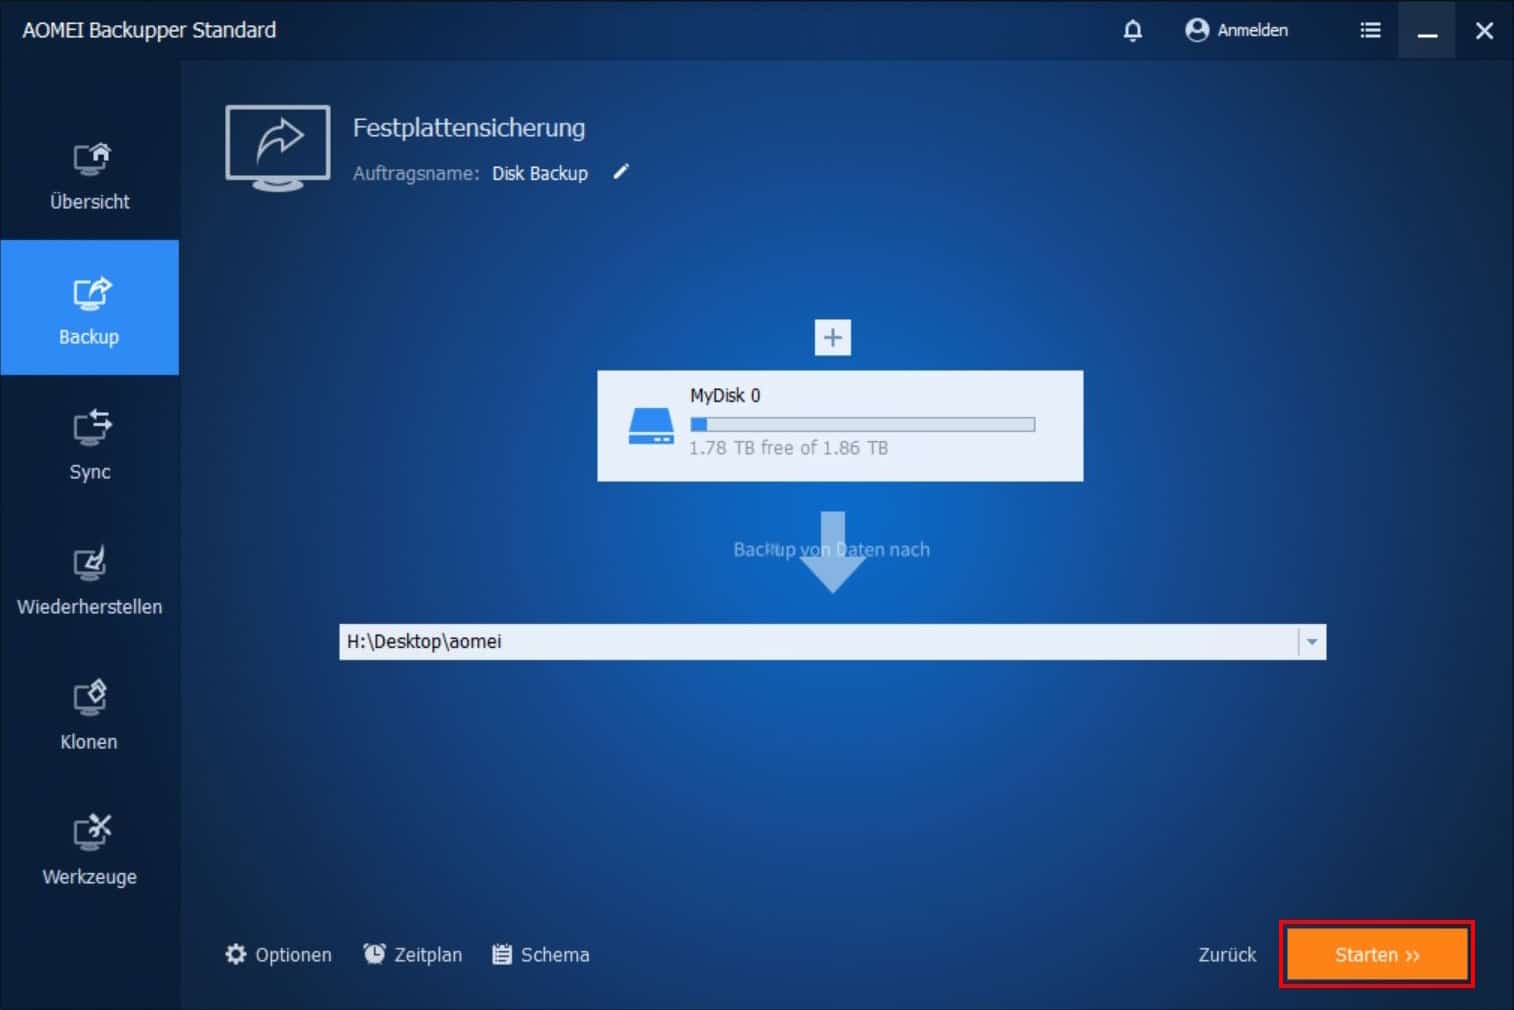Open the Zeitplan schedule settings
The image size is (1514, 1010).
(x=413, y=955)
